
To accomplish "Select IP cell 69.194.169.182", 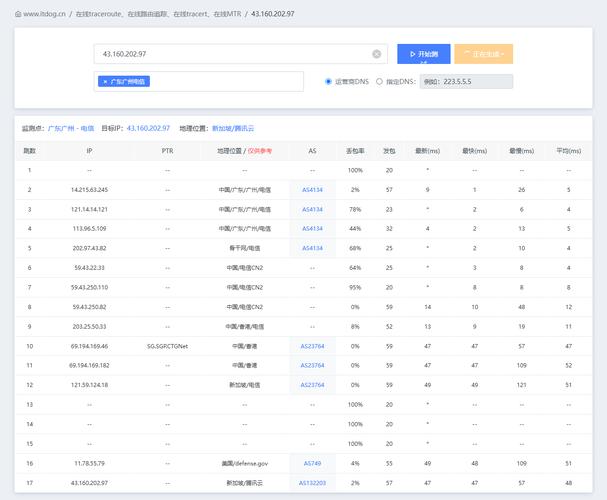I will pyautogui.click(x=89, y=365).
